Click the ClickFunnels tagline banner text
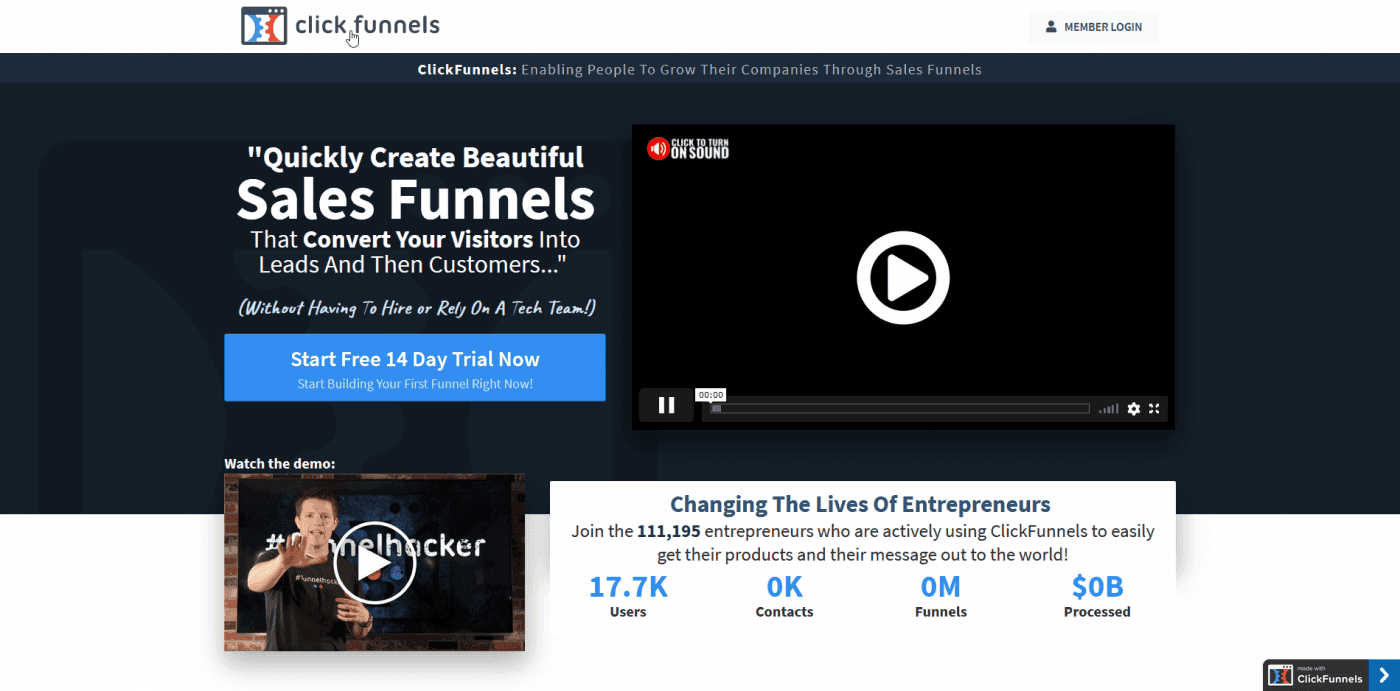The height and width of the screenshot is (691, 1400). [x=699, y=70]
